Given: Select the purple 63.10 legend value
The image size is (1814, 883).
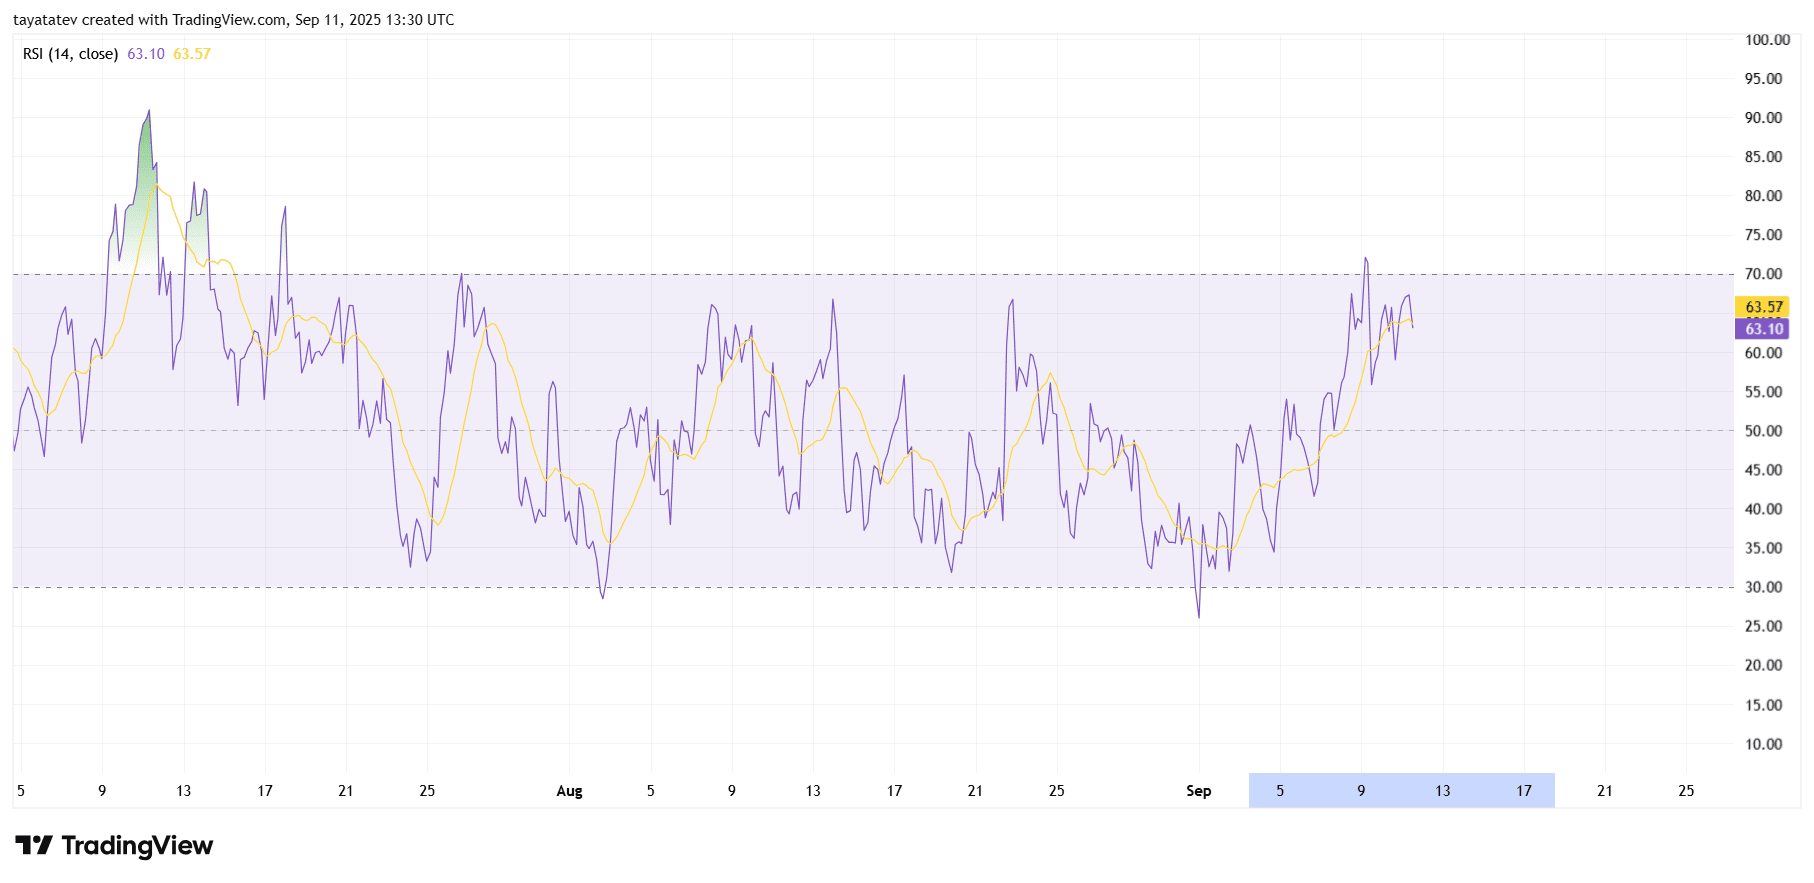Looking at the screenshot, I should [146, 54].
